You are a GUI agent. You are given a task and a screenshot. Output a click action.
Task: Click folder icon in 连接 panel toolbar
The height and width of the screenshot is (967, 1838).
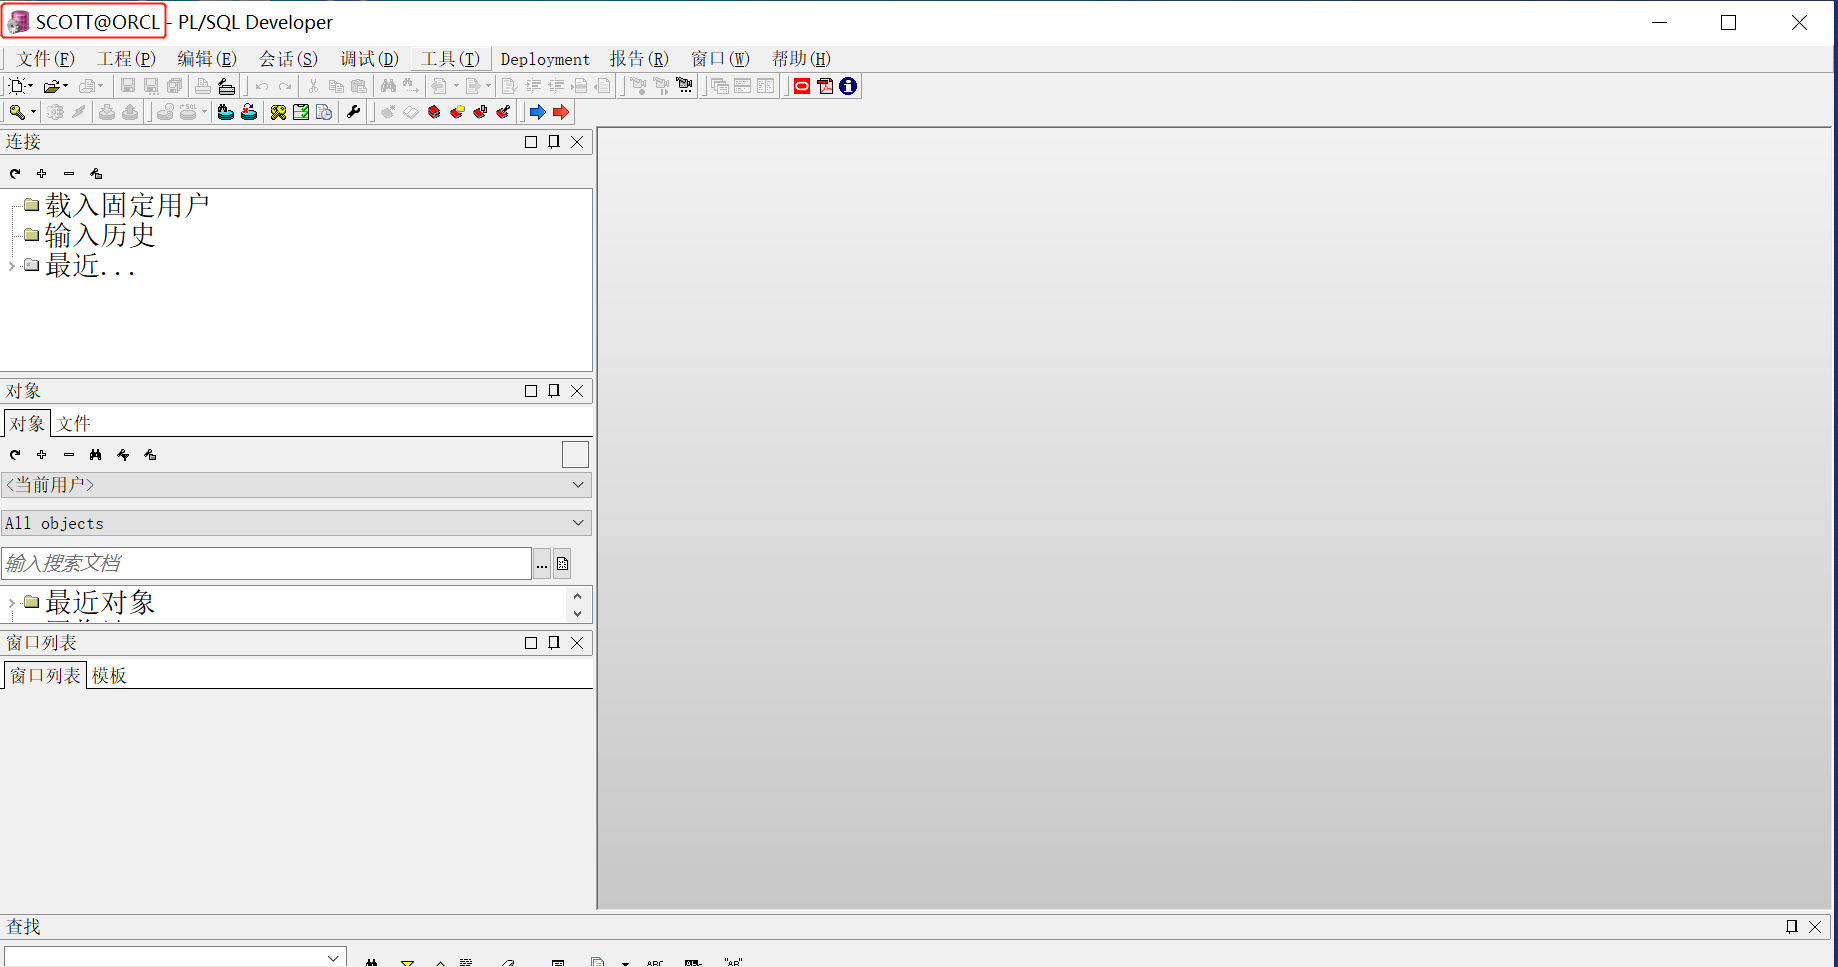[96, 174]
